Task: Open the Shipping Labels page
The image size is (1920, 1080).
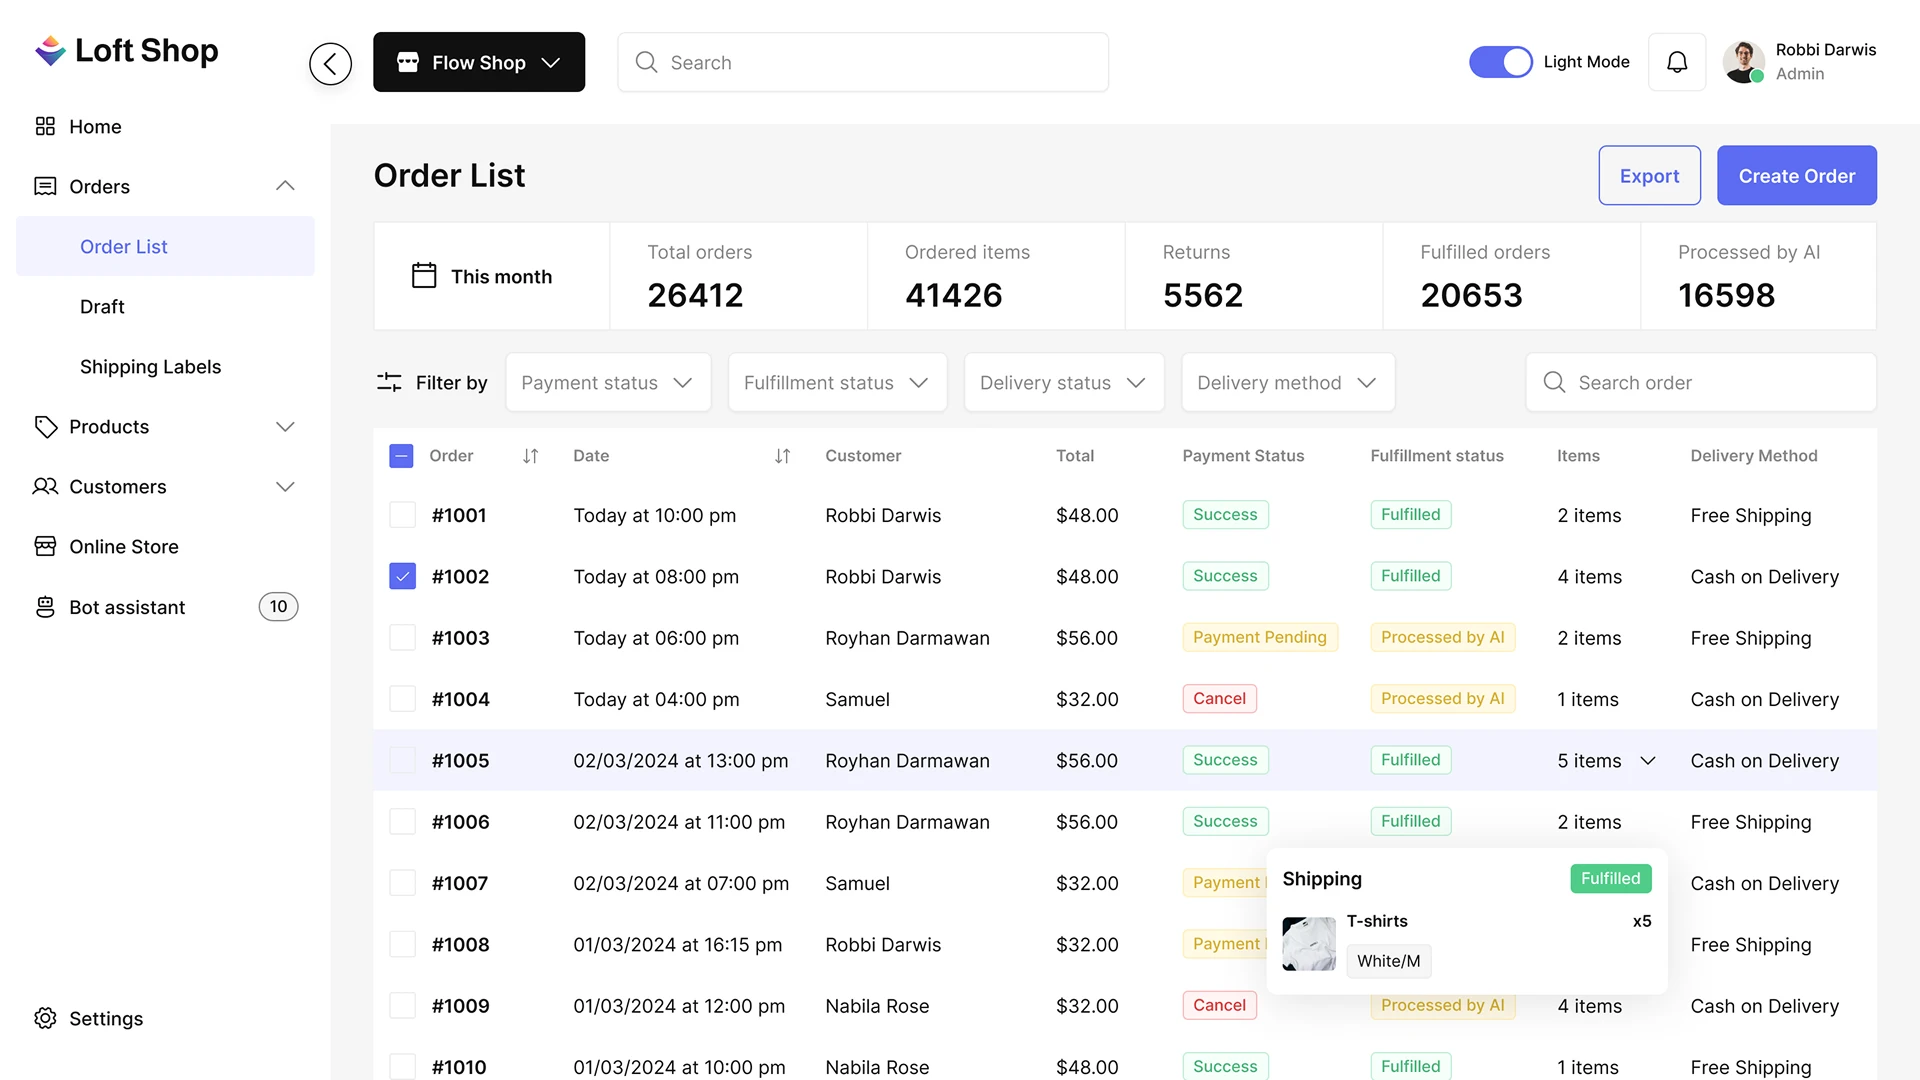Action: 151,366
